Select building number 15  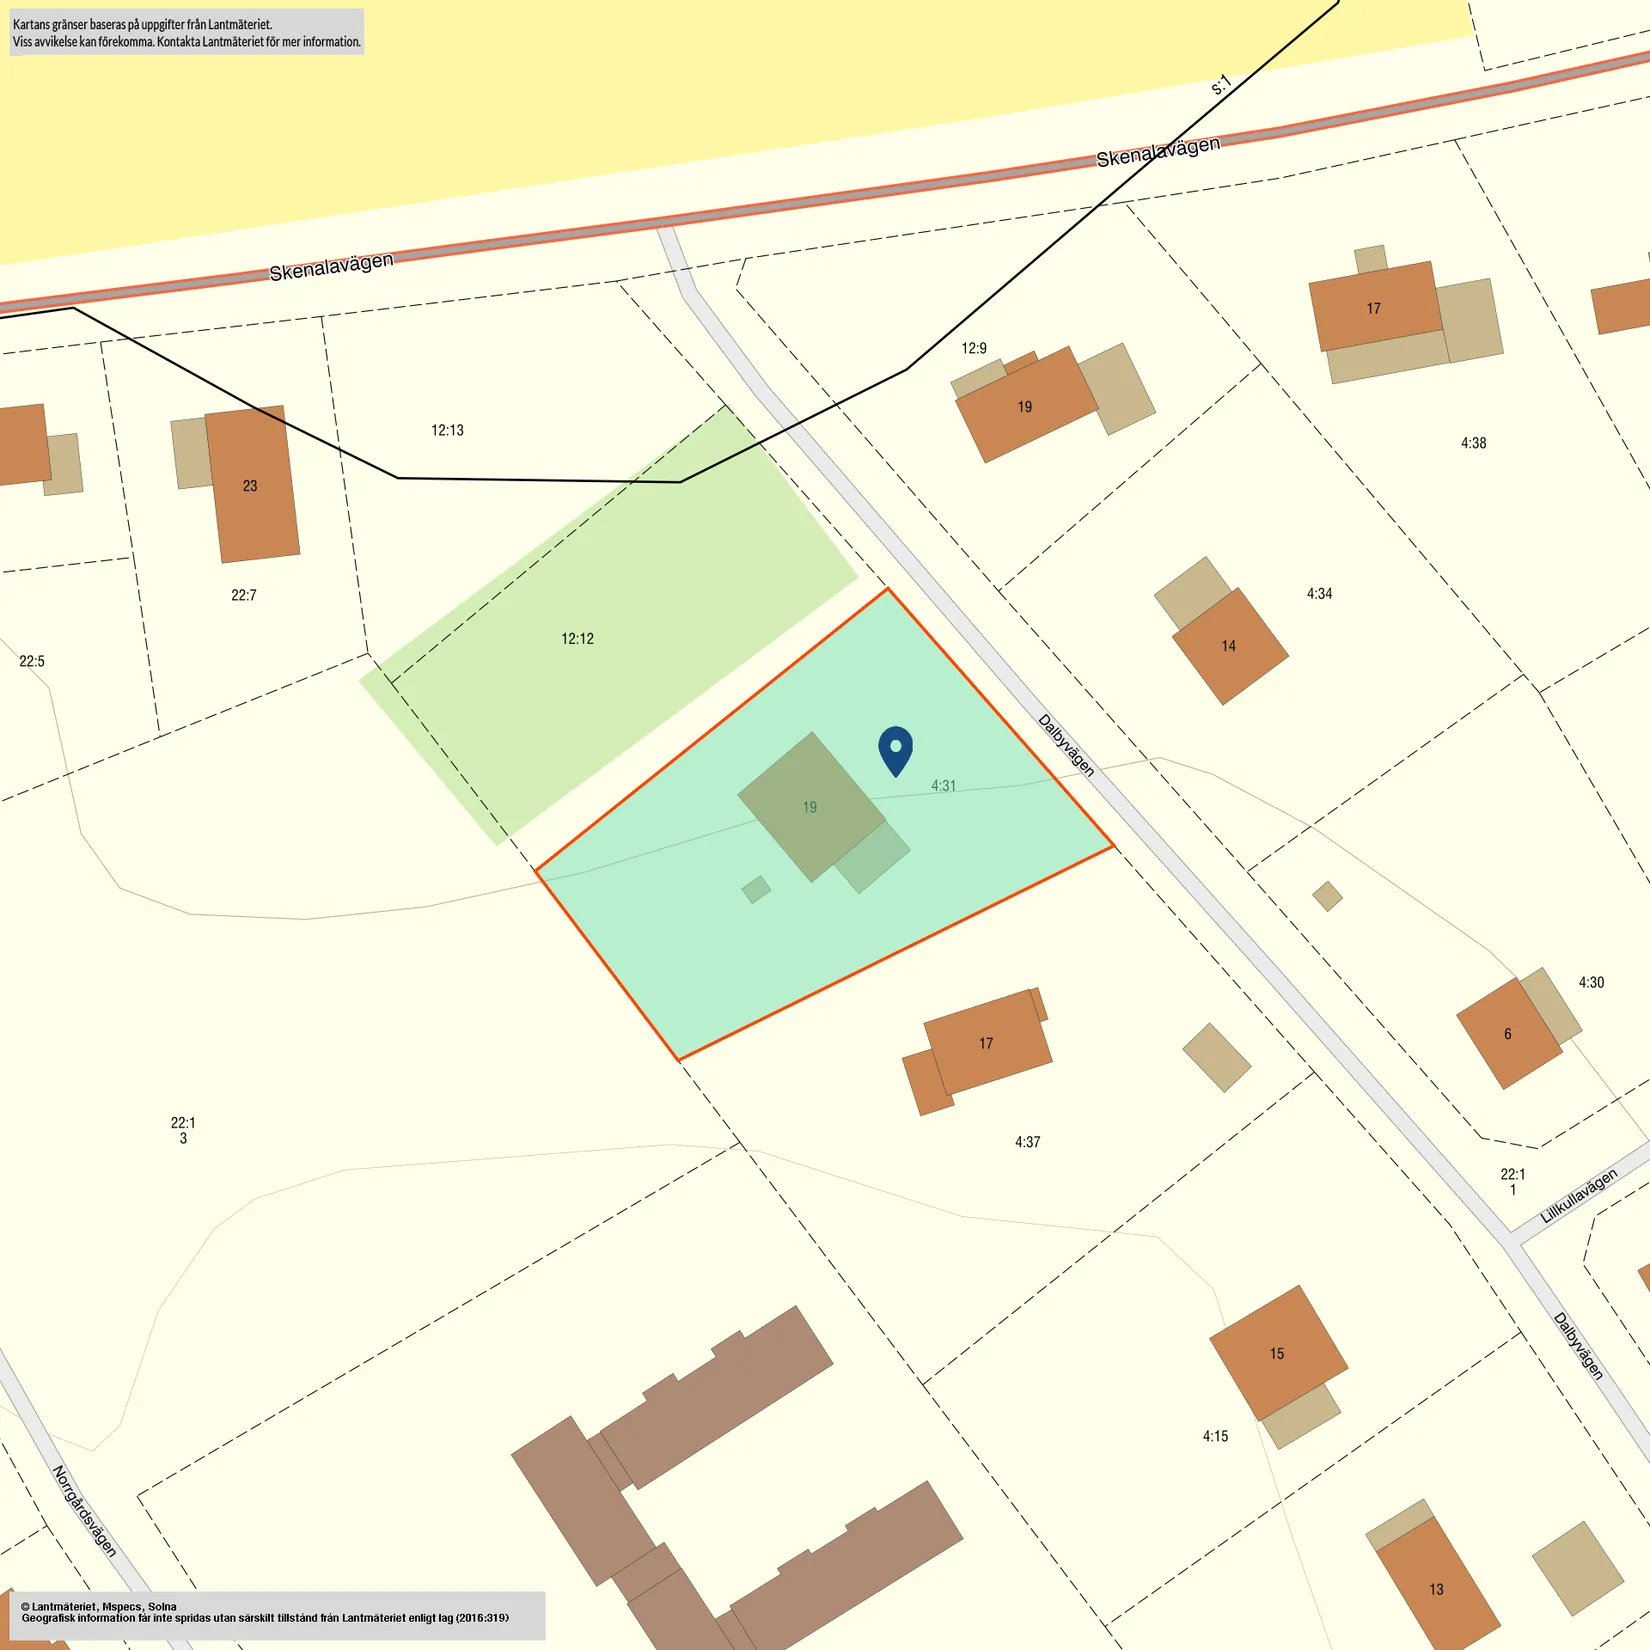pyautogui.click(x=1277, y=1354)
